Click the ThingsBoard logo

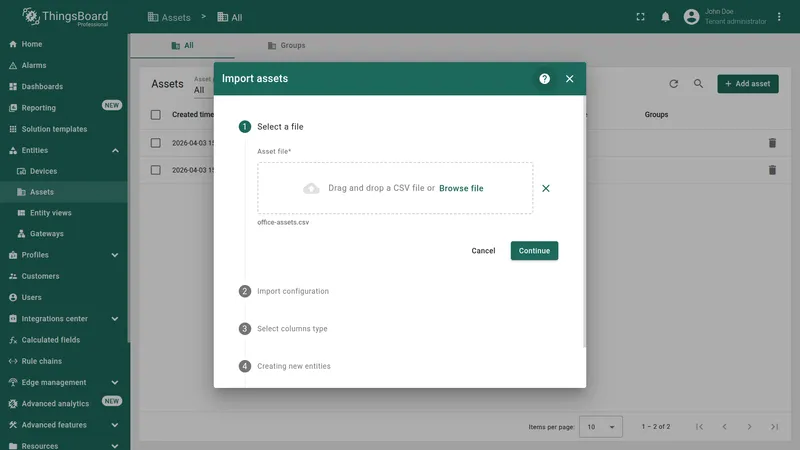tap(65, 17)
